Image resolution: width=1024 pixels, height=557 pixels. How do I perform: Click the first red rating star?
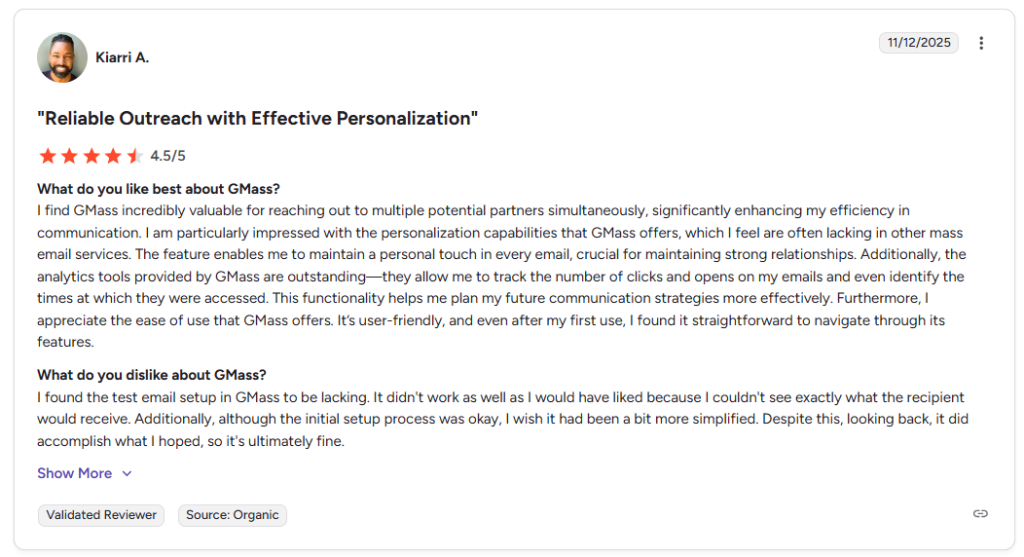[47, 156]
